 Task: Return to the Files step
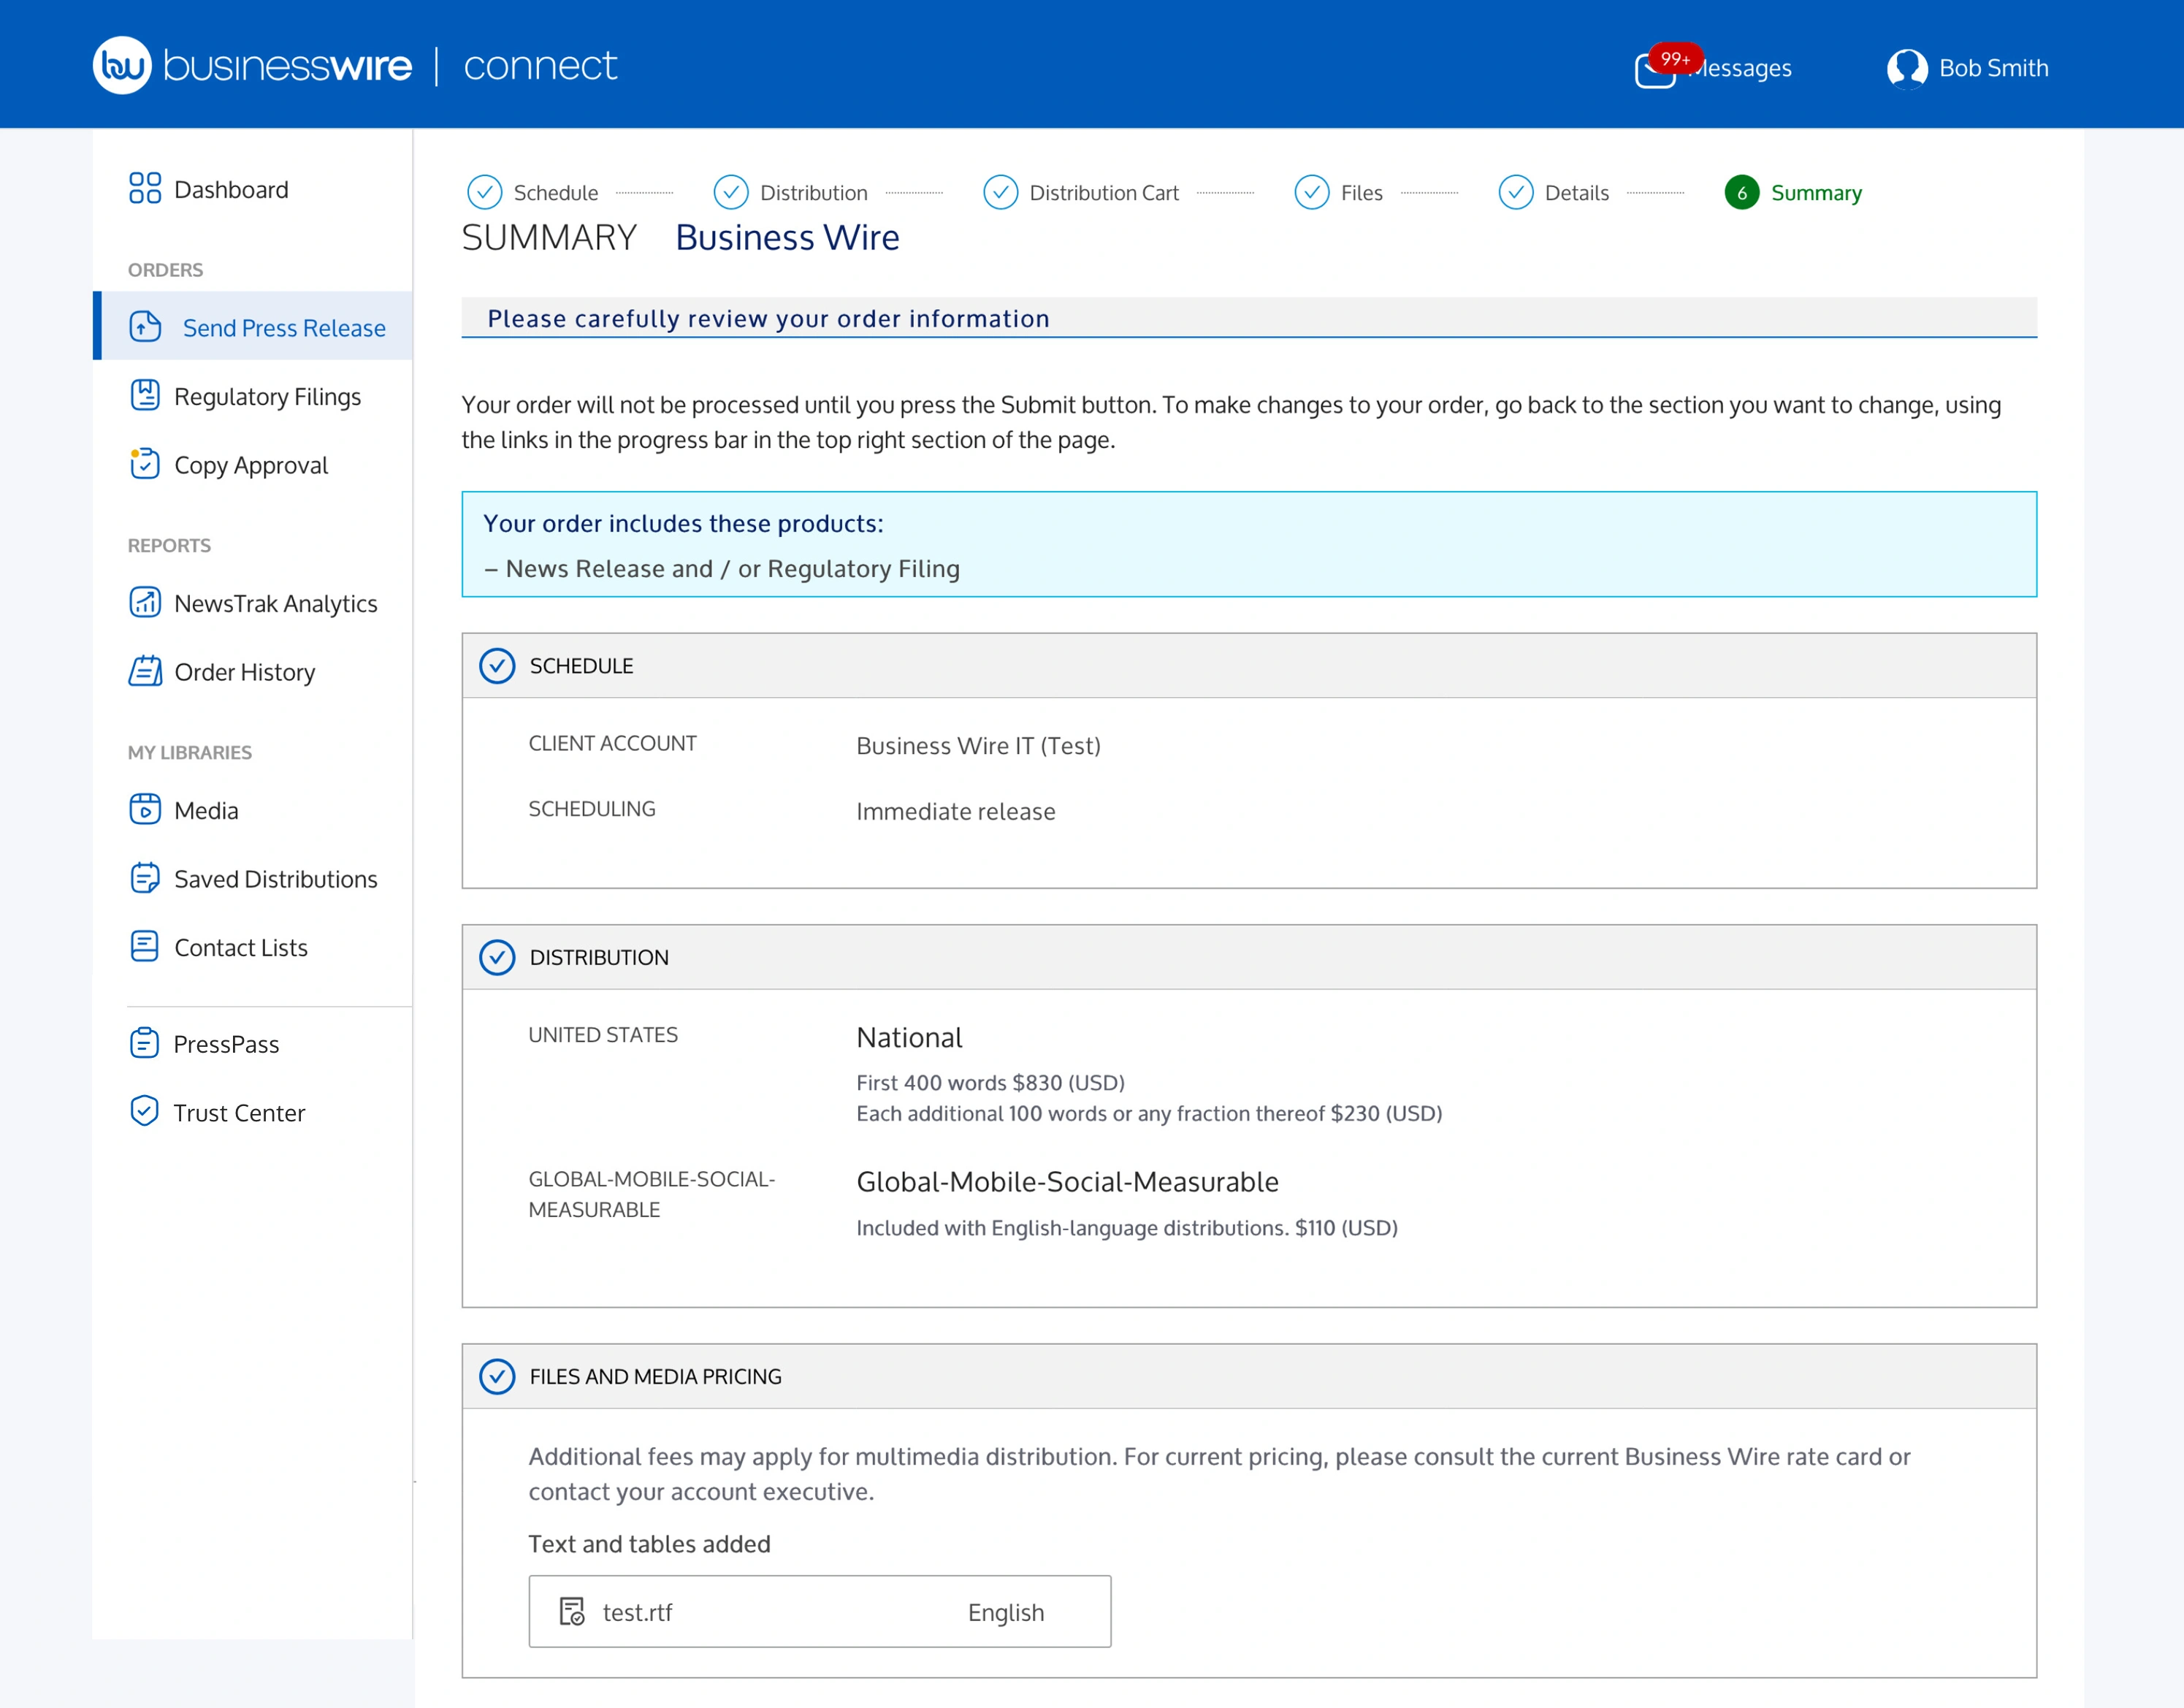pyautogui.click(x=1339, y=192)
